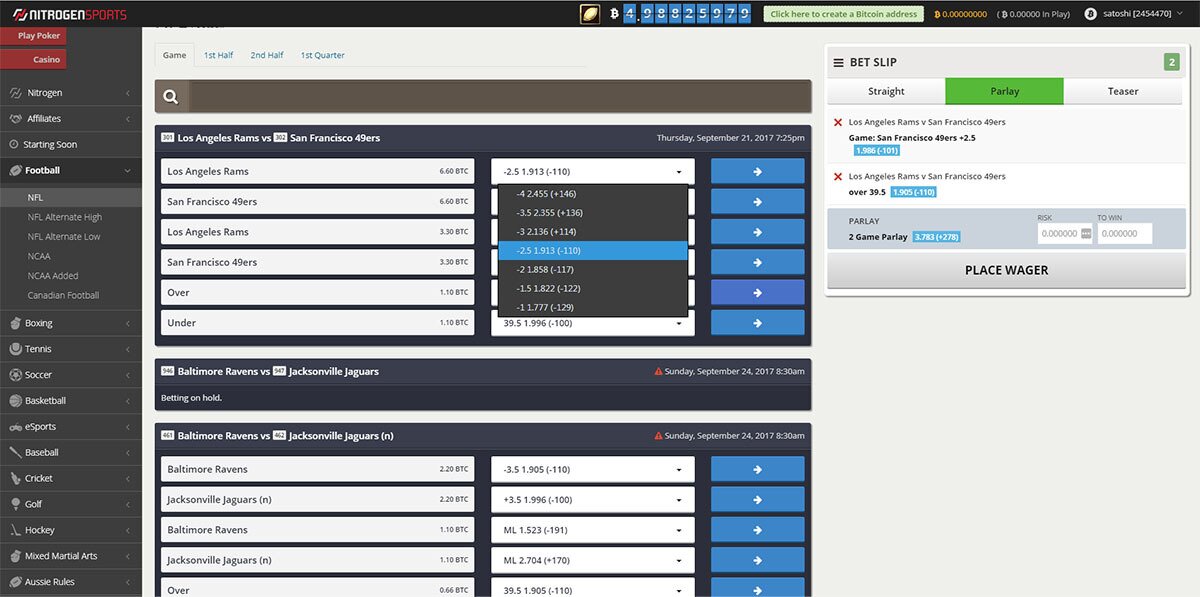Screen dimensions: 1200x597
Task: Choose the -1 1.777 (-129) option
Action: click(593, 307)
